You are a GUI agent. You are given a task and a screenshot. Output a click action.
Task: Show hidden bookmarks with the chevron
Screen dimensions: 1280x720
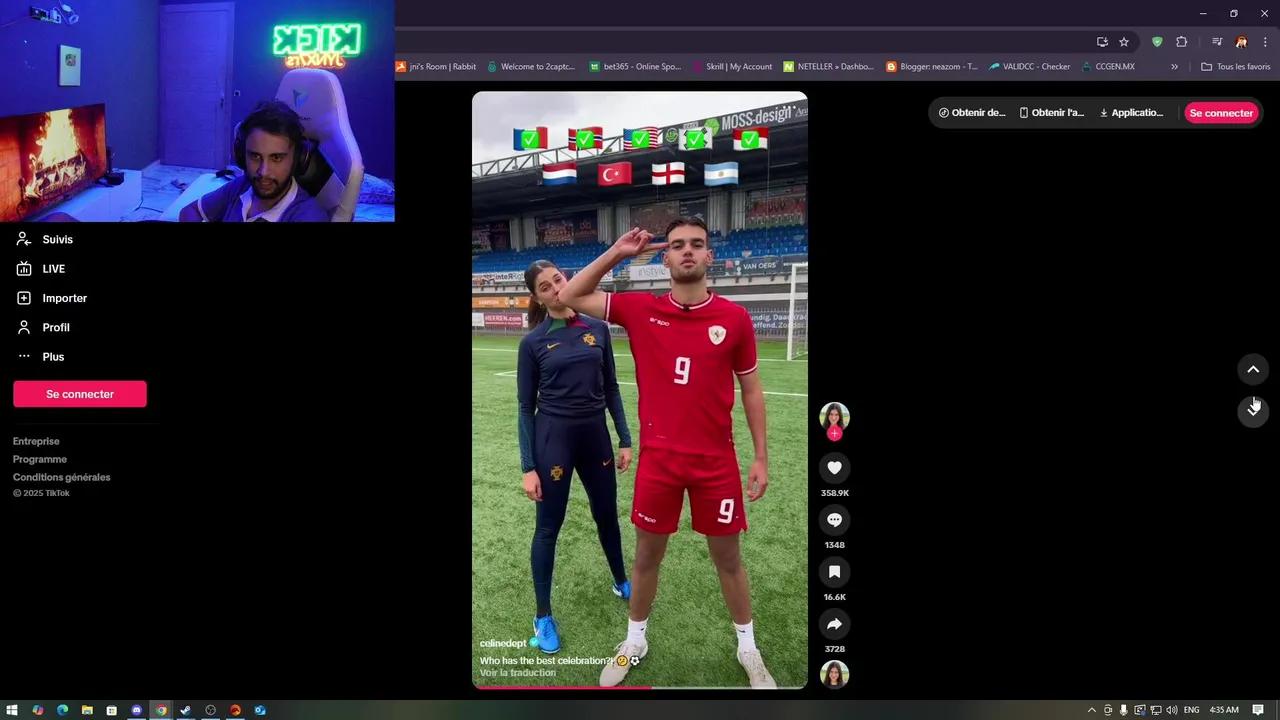click(x=1174, y=67)
